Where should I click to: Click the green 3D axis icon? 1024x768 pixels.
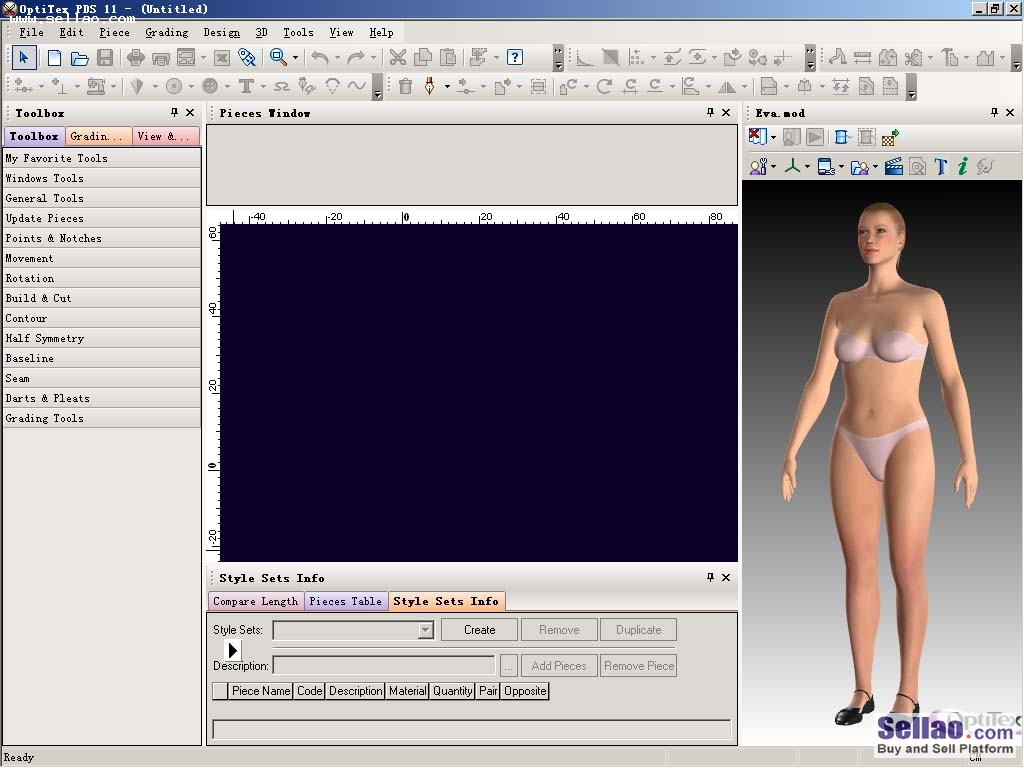coord(792,167)
